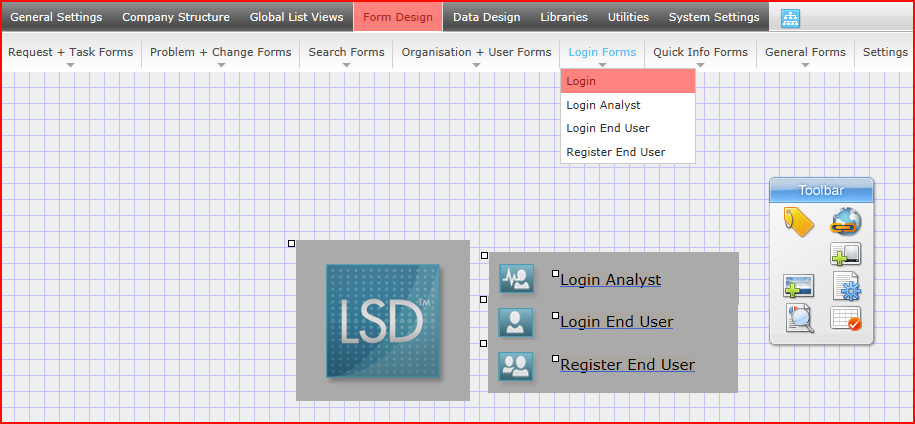Choose Login Analyst in dropdown menu
915x424 pixels.
click(x=628, y=105)
